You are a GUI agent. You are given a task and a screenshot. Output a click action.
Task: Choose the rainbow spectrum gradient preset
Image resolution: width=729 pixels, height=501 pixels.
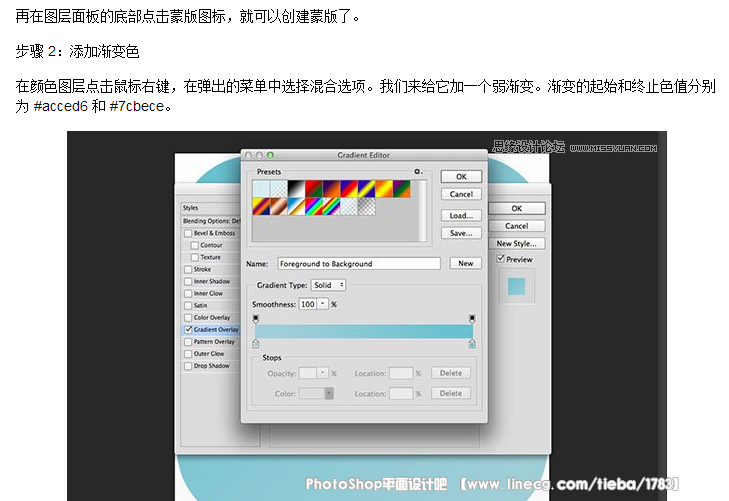(315, 206)
